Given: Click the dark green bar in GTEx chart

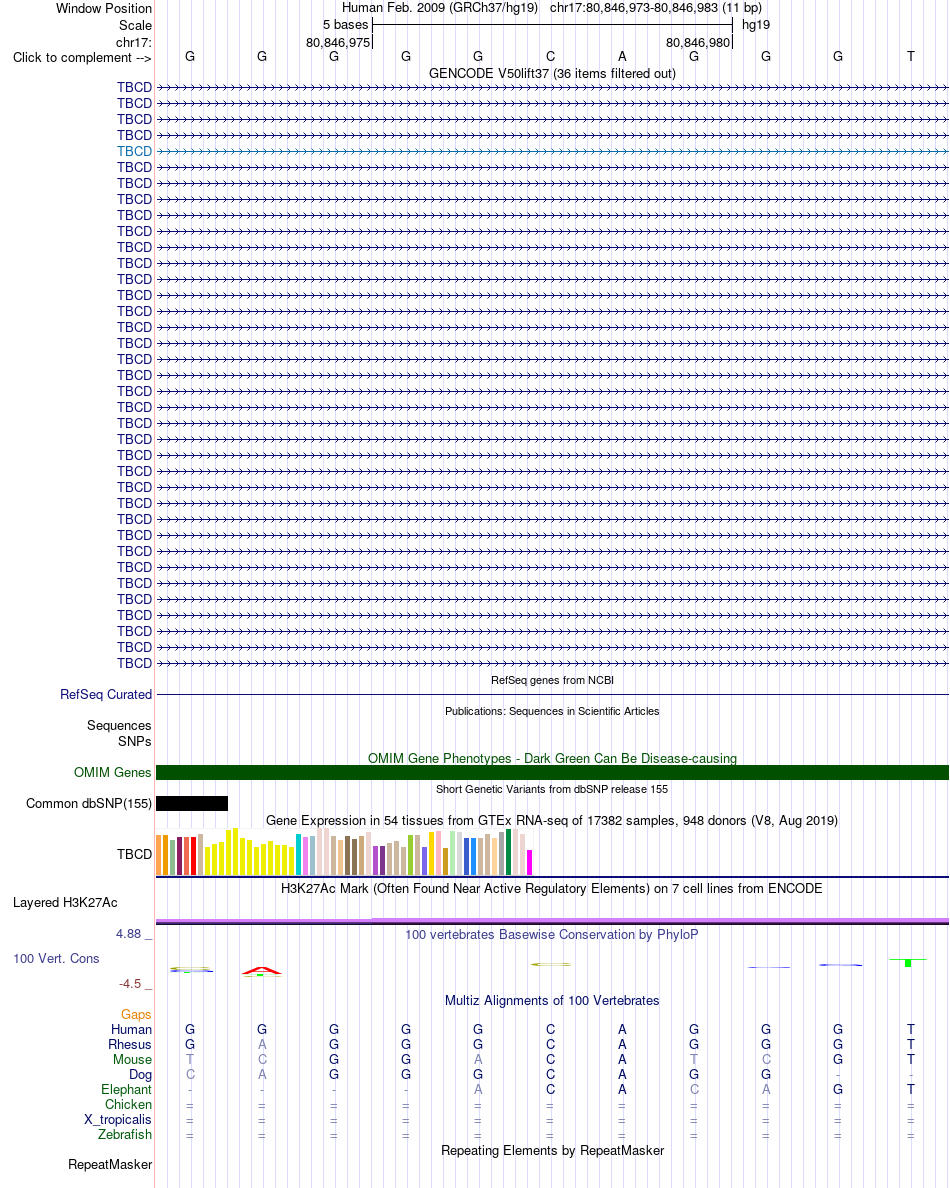Looking at the screenshot, I should (509, 852).
